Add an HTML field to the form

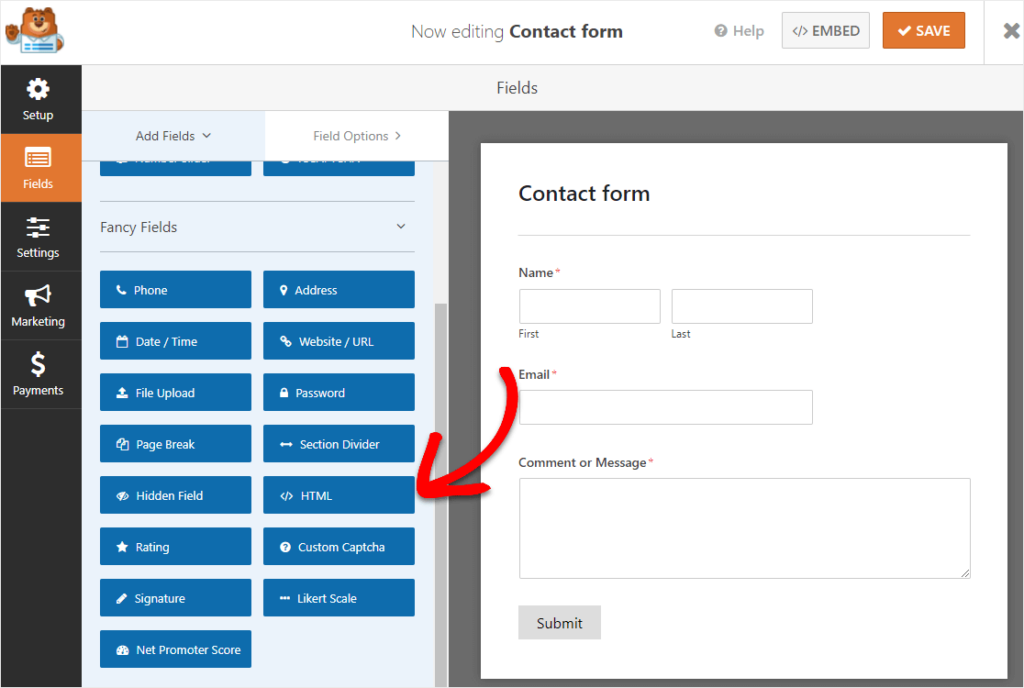[338, 495]
